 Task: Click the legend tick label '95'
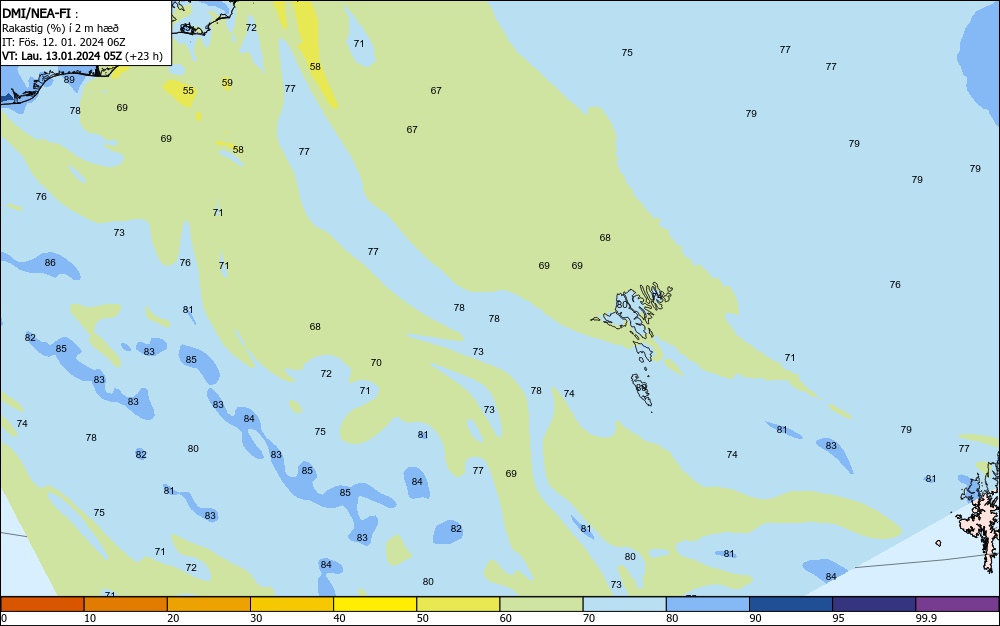click(838, 618)
